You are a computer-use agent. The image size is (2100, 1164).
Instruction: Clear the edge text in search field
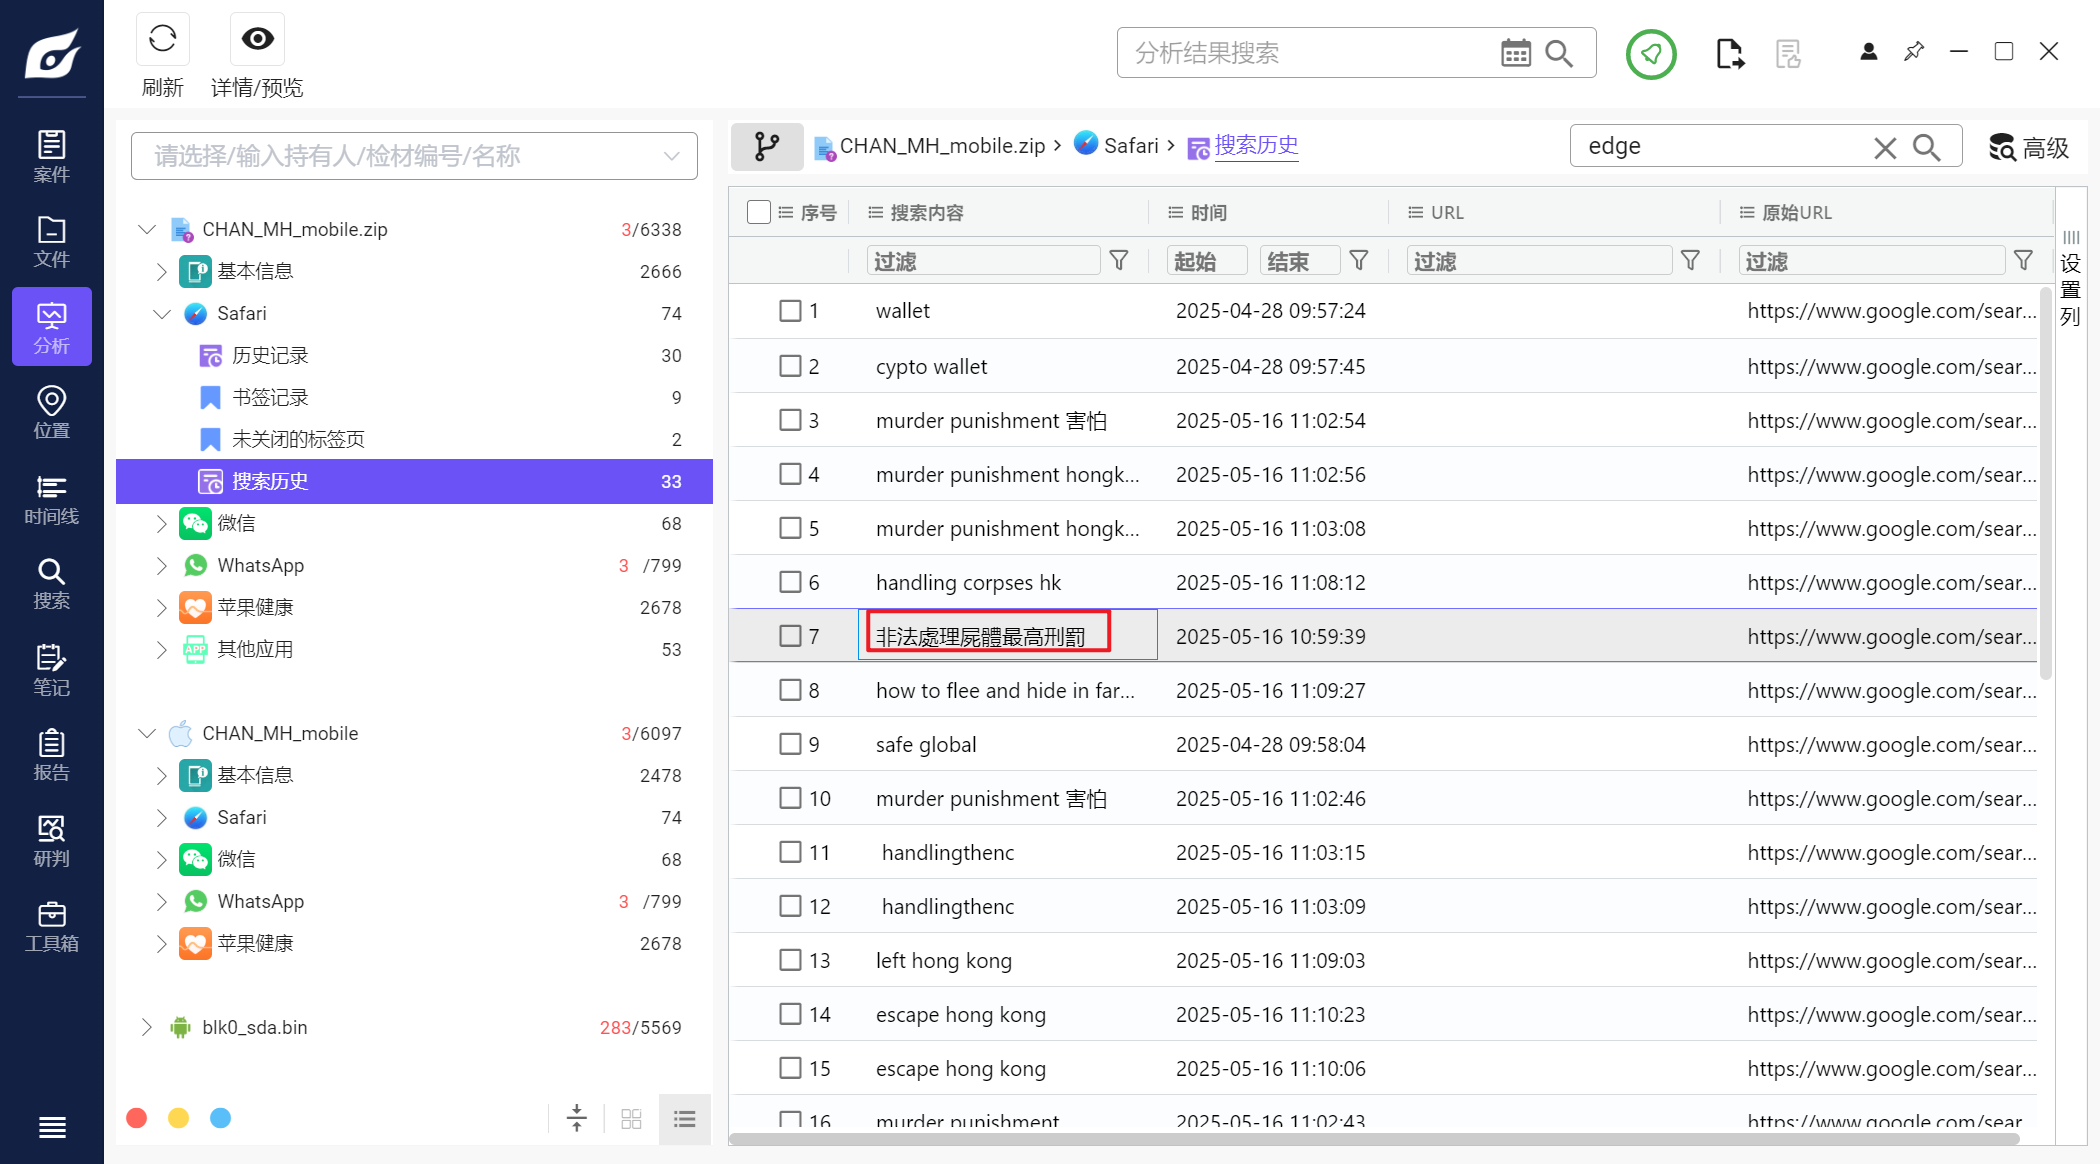pyautogui.click(x=1884, y=148)
